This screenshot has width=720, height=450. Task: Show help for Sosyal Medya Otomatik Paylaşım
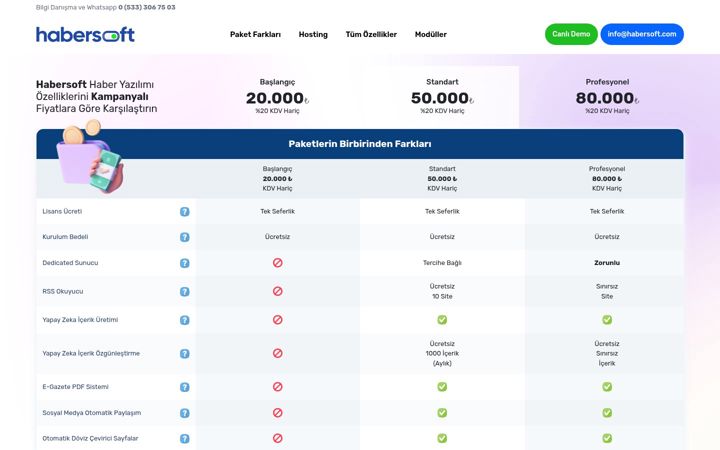185,413
